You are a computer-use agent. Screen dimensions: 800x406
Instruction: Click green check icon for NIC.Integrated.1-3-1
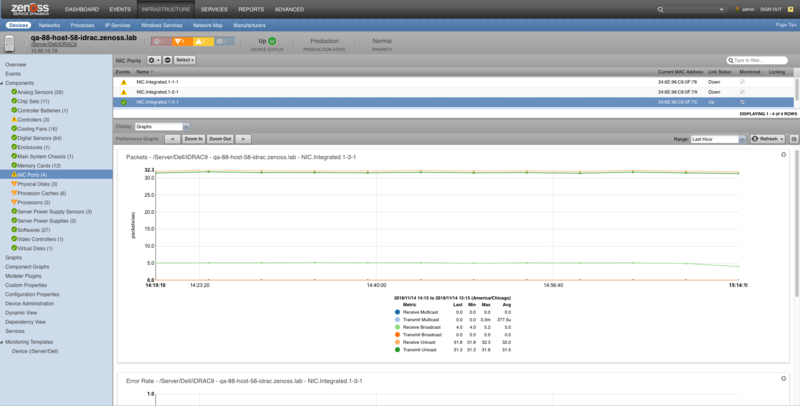click(123, 103)
